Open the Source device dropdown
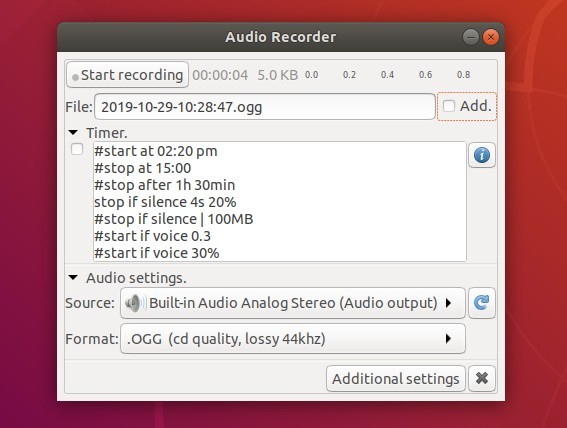This screenshot has height=428, width=567. [293, 303]
